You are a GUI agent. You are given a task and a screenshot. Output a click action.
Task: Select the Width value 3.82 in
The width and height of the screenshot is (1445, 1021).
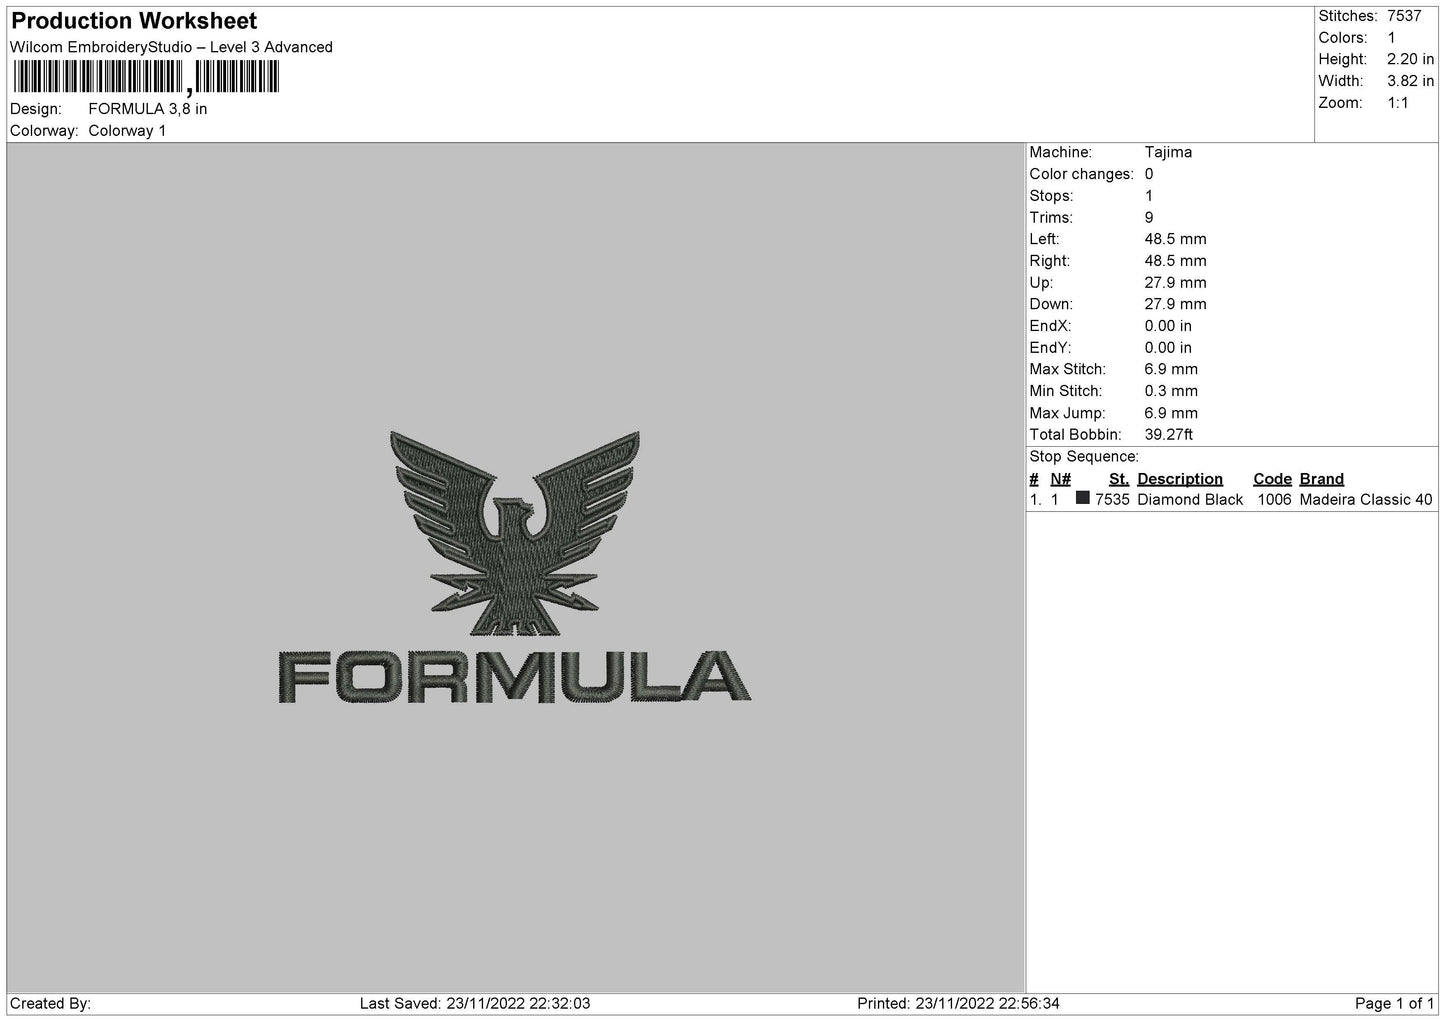pyautogui.click(x=1410, y=81)
